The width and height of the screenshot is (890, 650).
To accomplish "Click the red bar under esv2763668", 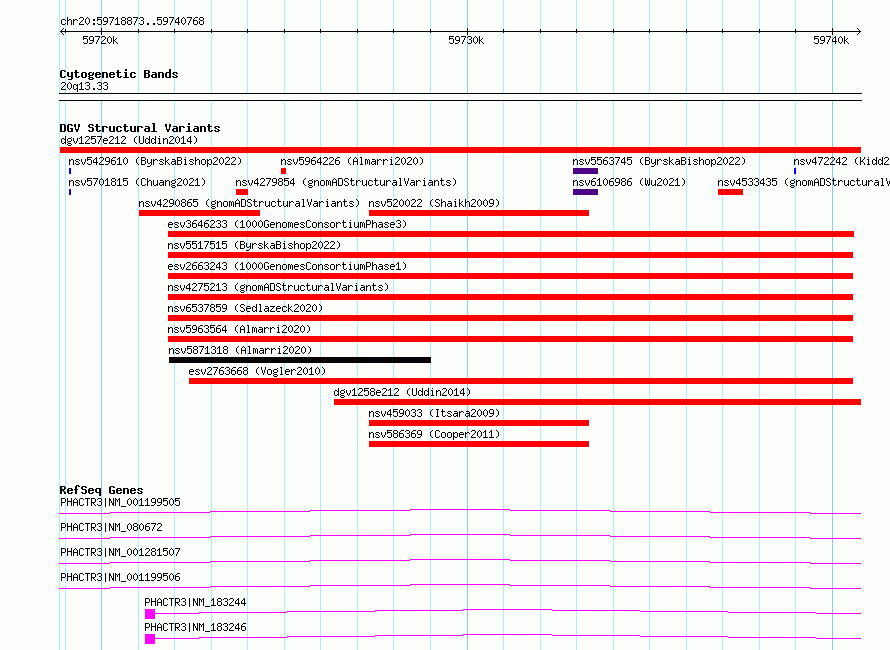I will click(x=521, y=381).
